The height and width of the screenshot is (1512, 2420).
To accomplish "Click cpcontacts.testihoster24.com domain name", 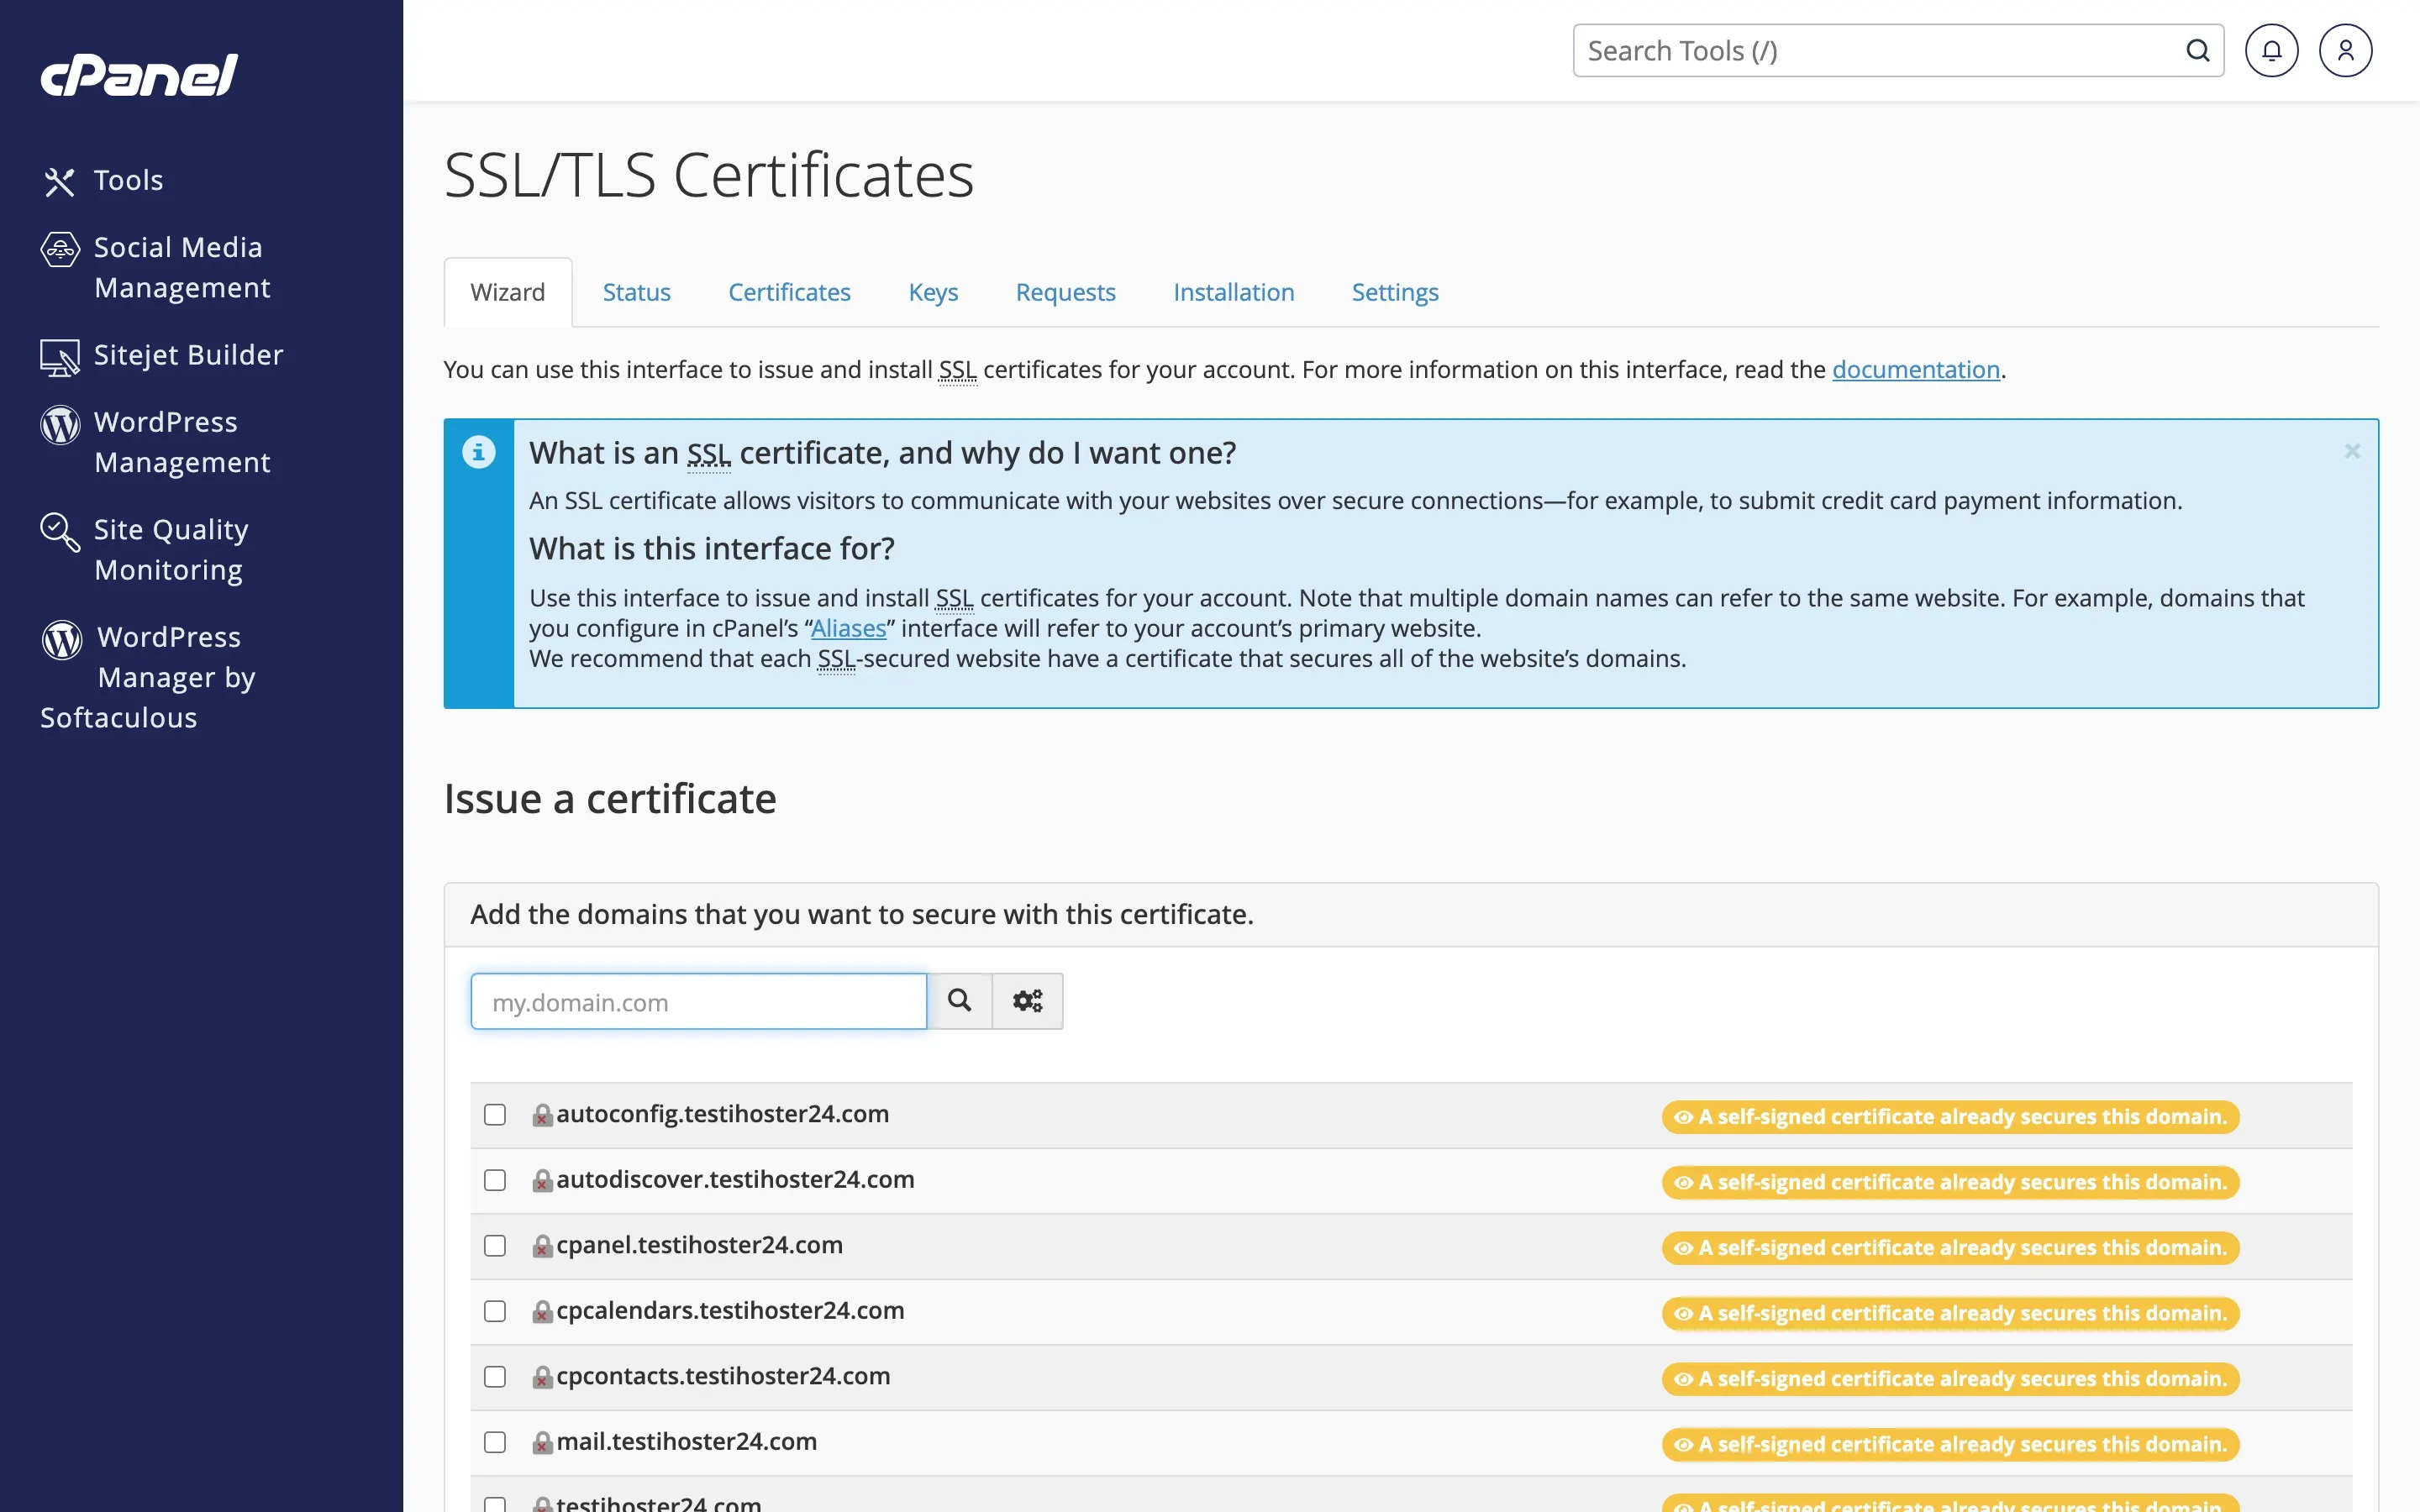I will pyautogui.click(x=723, y=1376).
